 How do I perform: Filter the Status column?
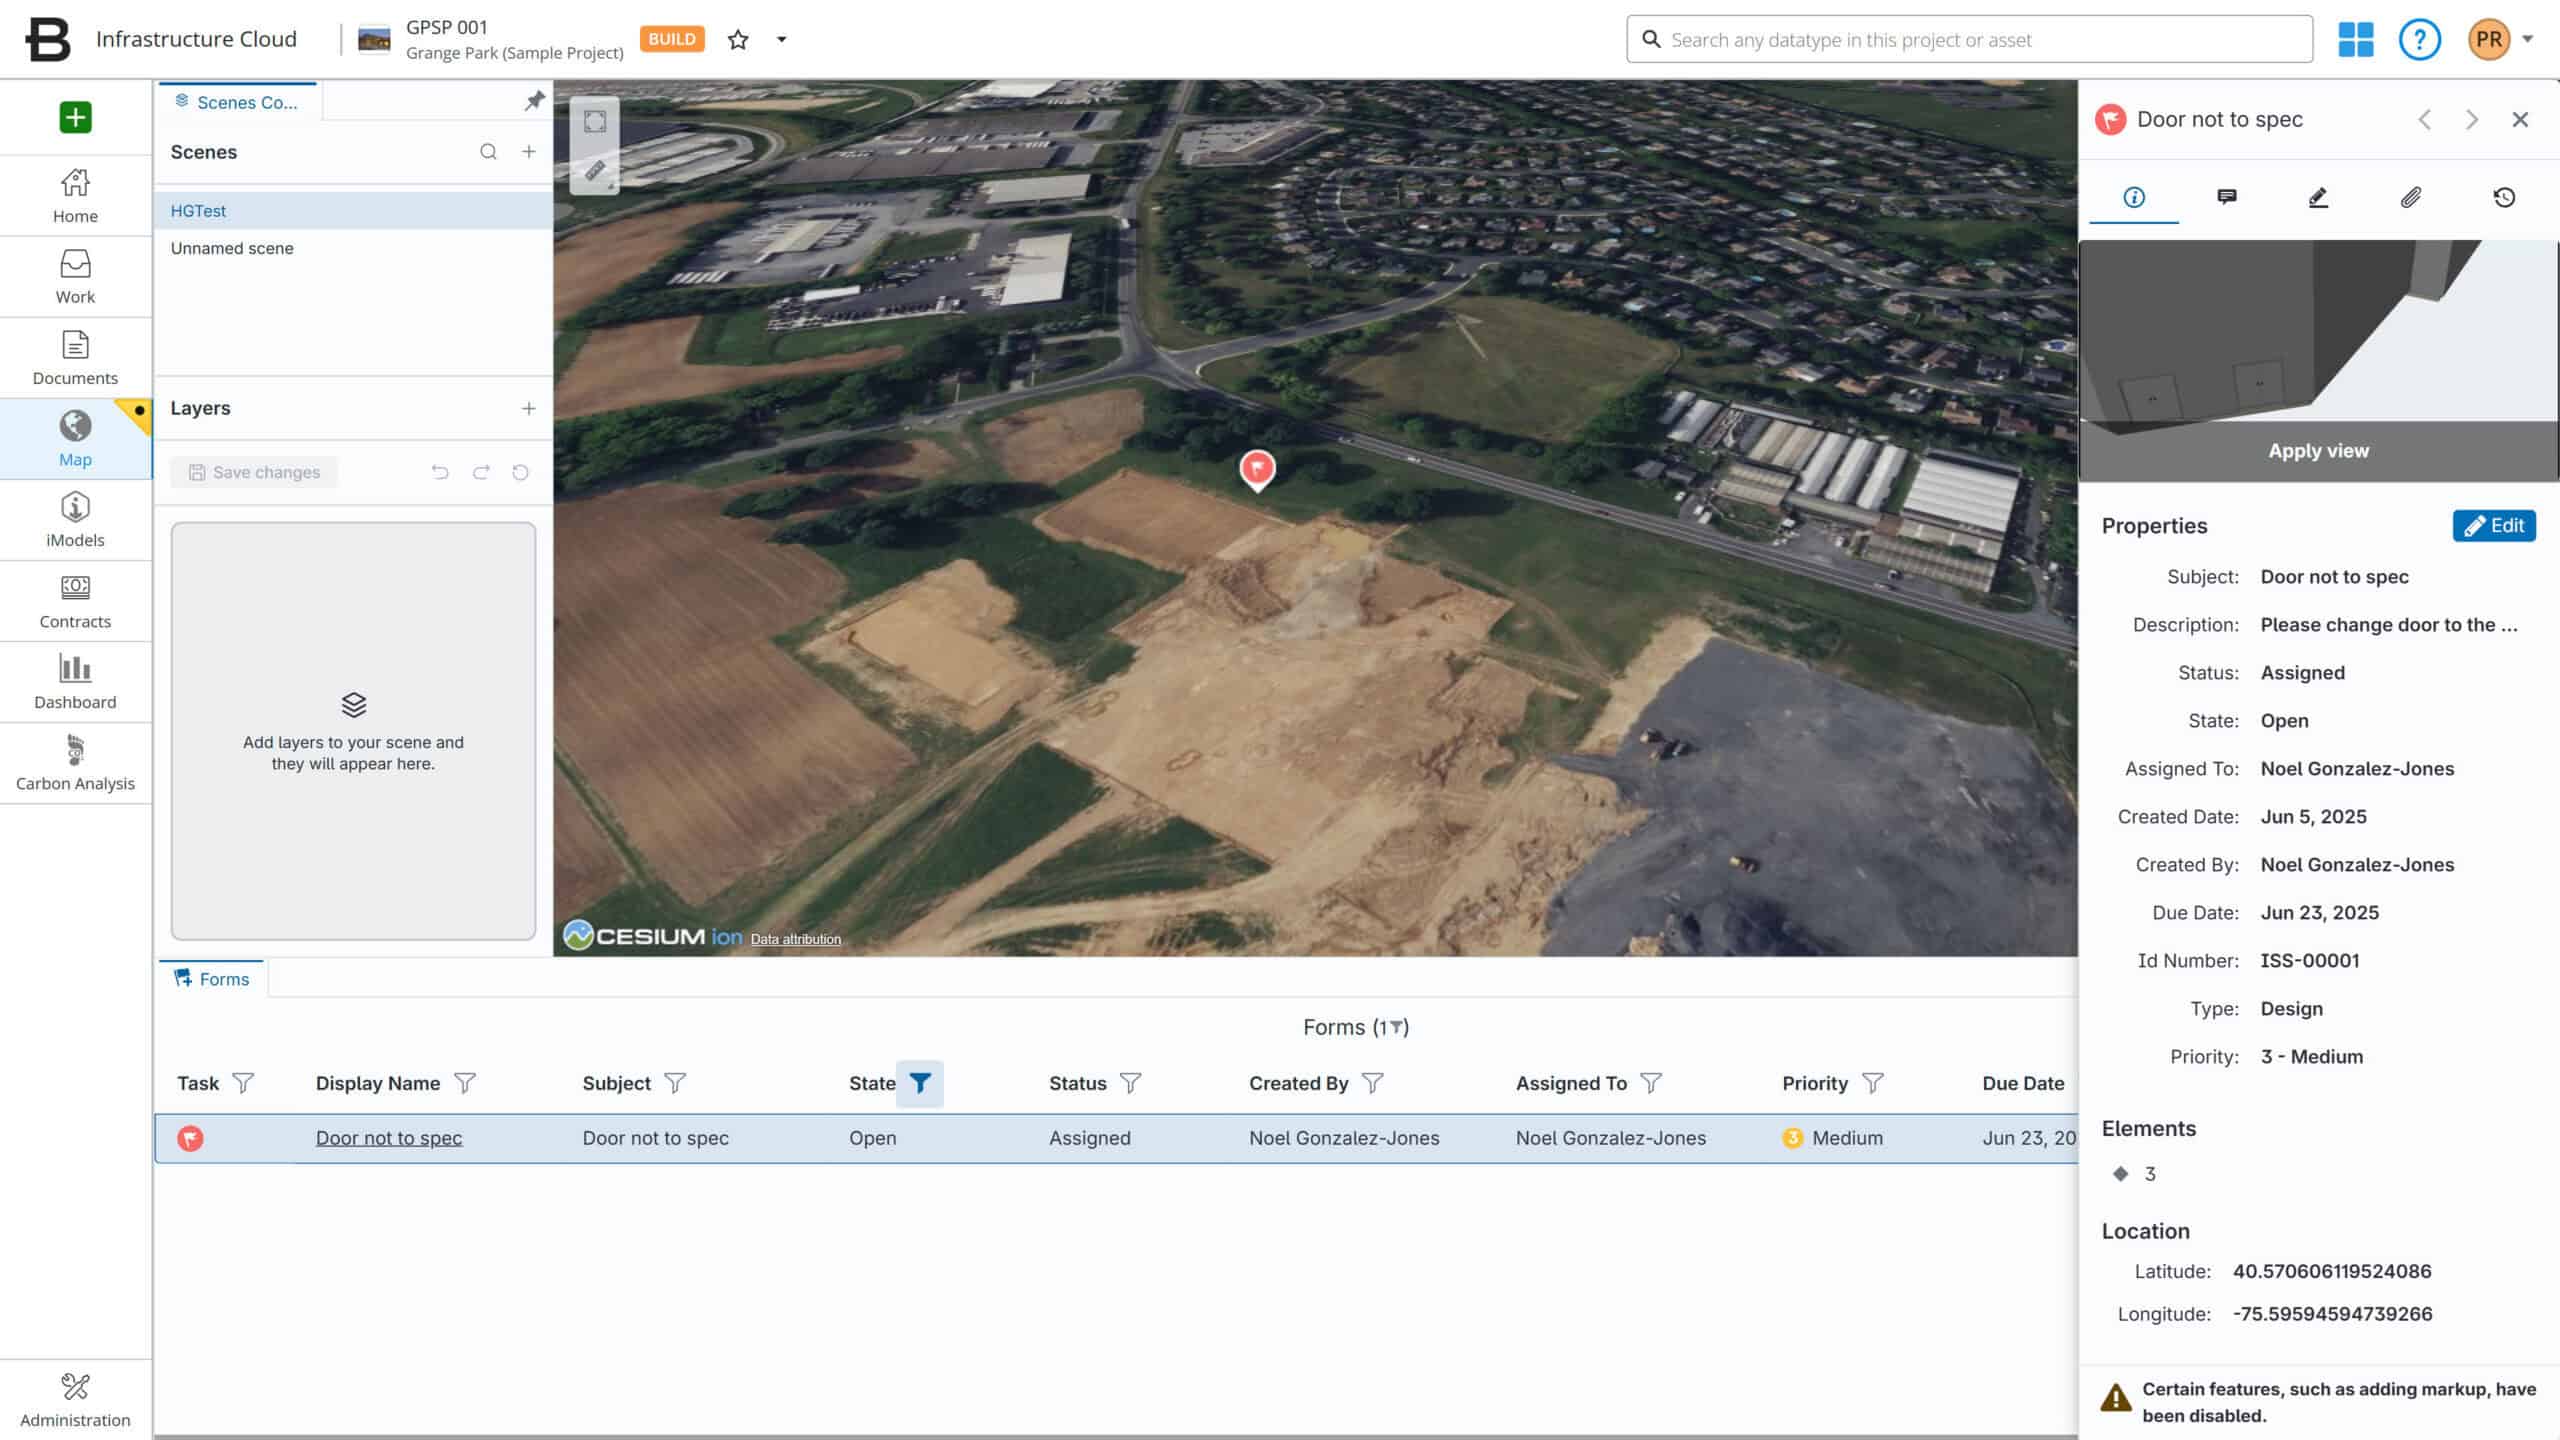pos(1130,1083)
